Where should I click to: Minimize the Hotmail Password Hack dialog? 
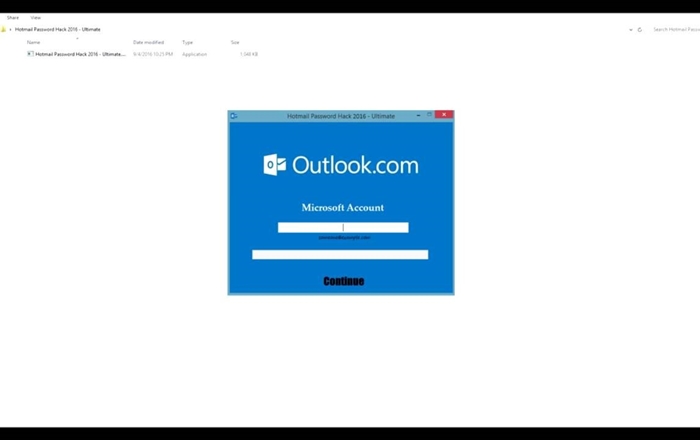click(418, 115)
